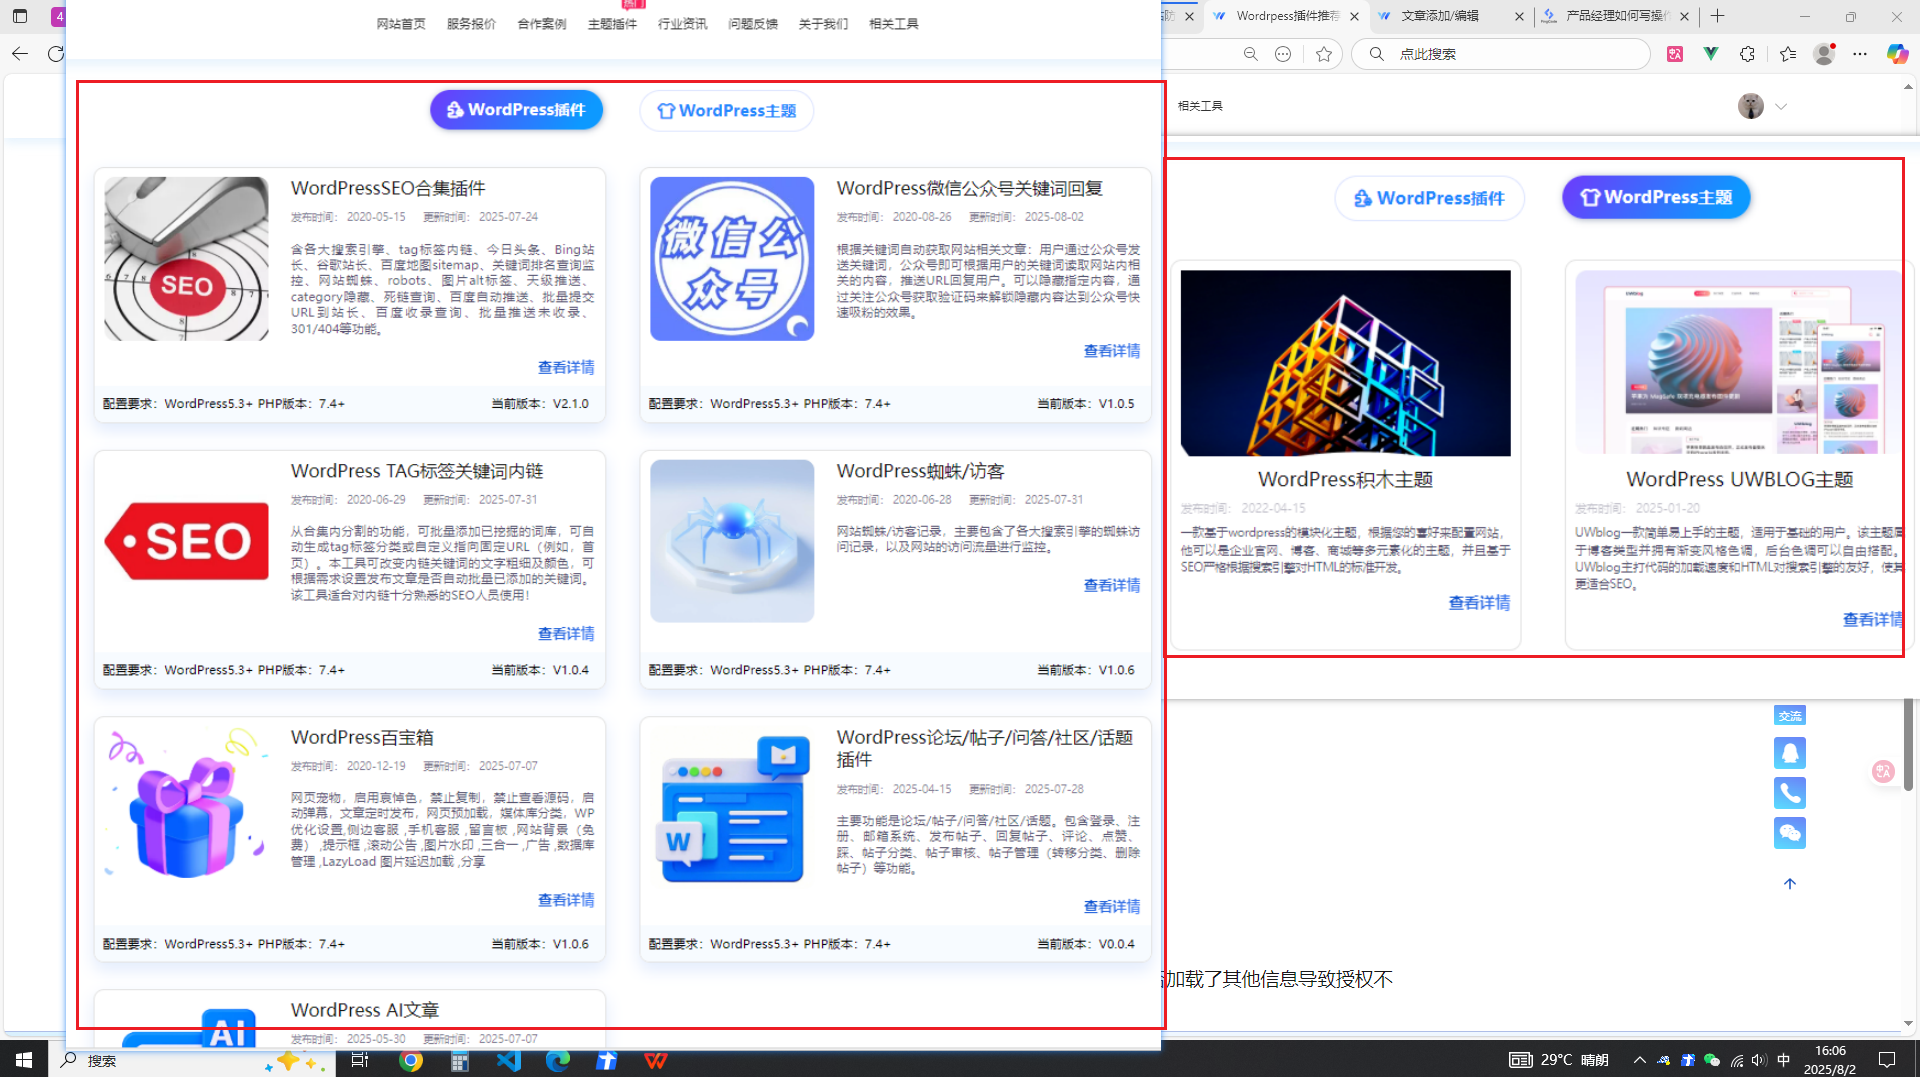Close the Wordpress插件推荐 browser tab
Screen dimensions: 1920x1077
[x=1355, y=16]
